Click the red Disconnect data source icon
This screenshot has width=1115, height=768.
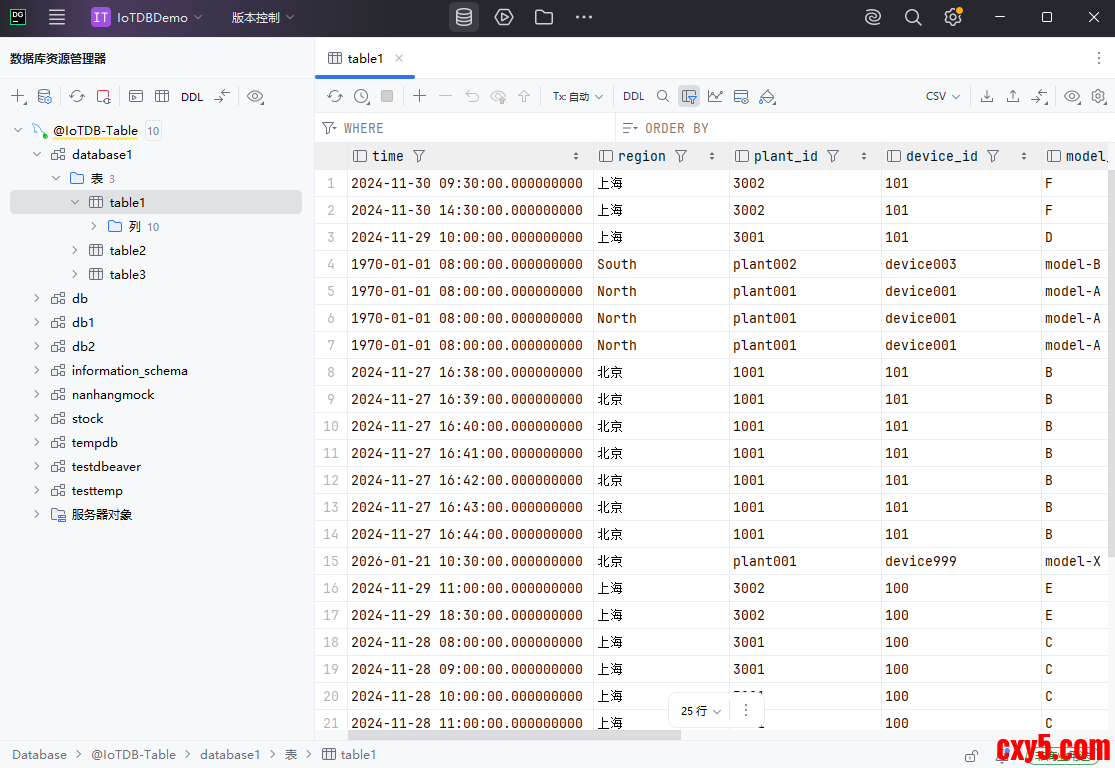[103, 97]
